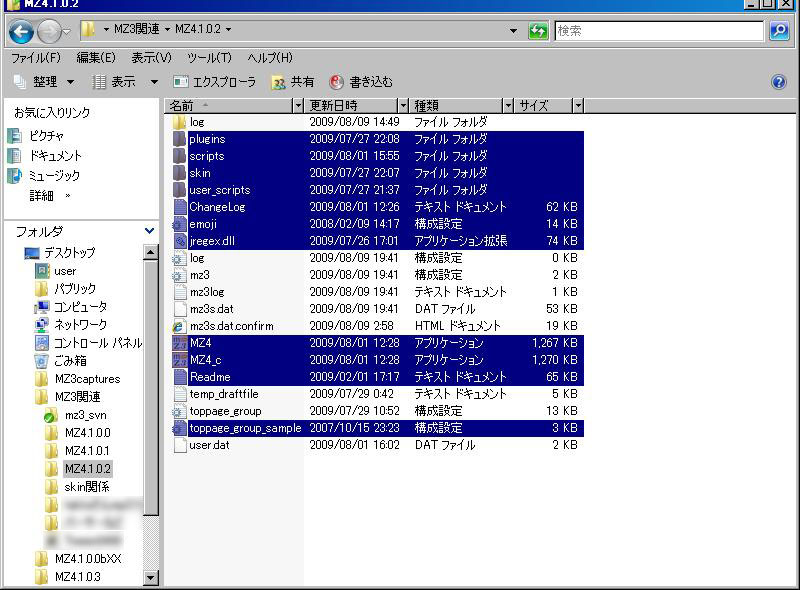
Task: Click the Back navigation arrow button
Action: pyautogui.click(x=21, y=32)
